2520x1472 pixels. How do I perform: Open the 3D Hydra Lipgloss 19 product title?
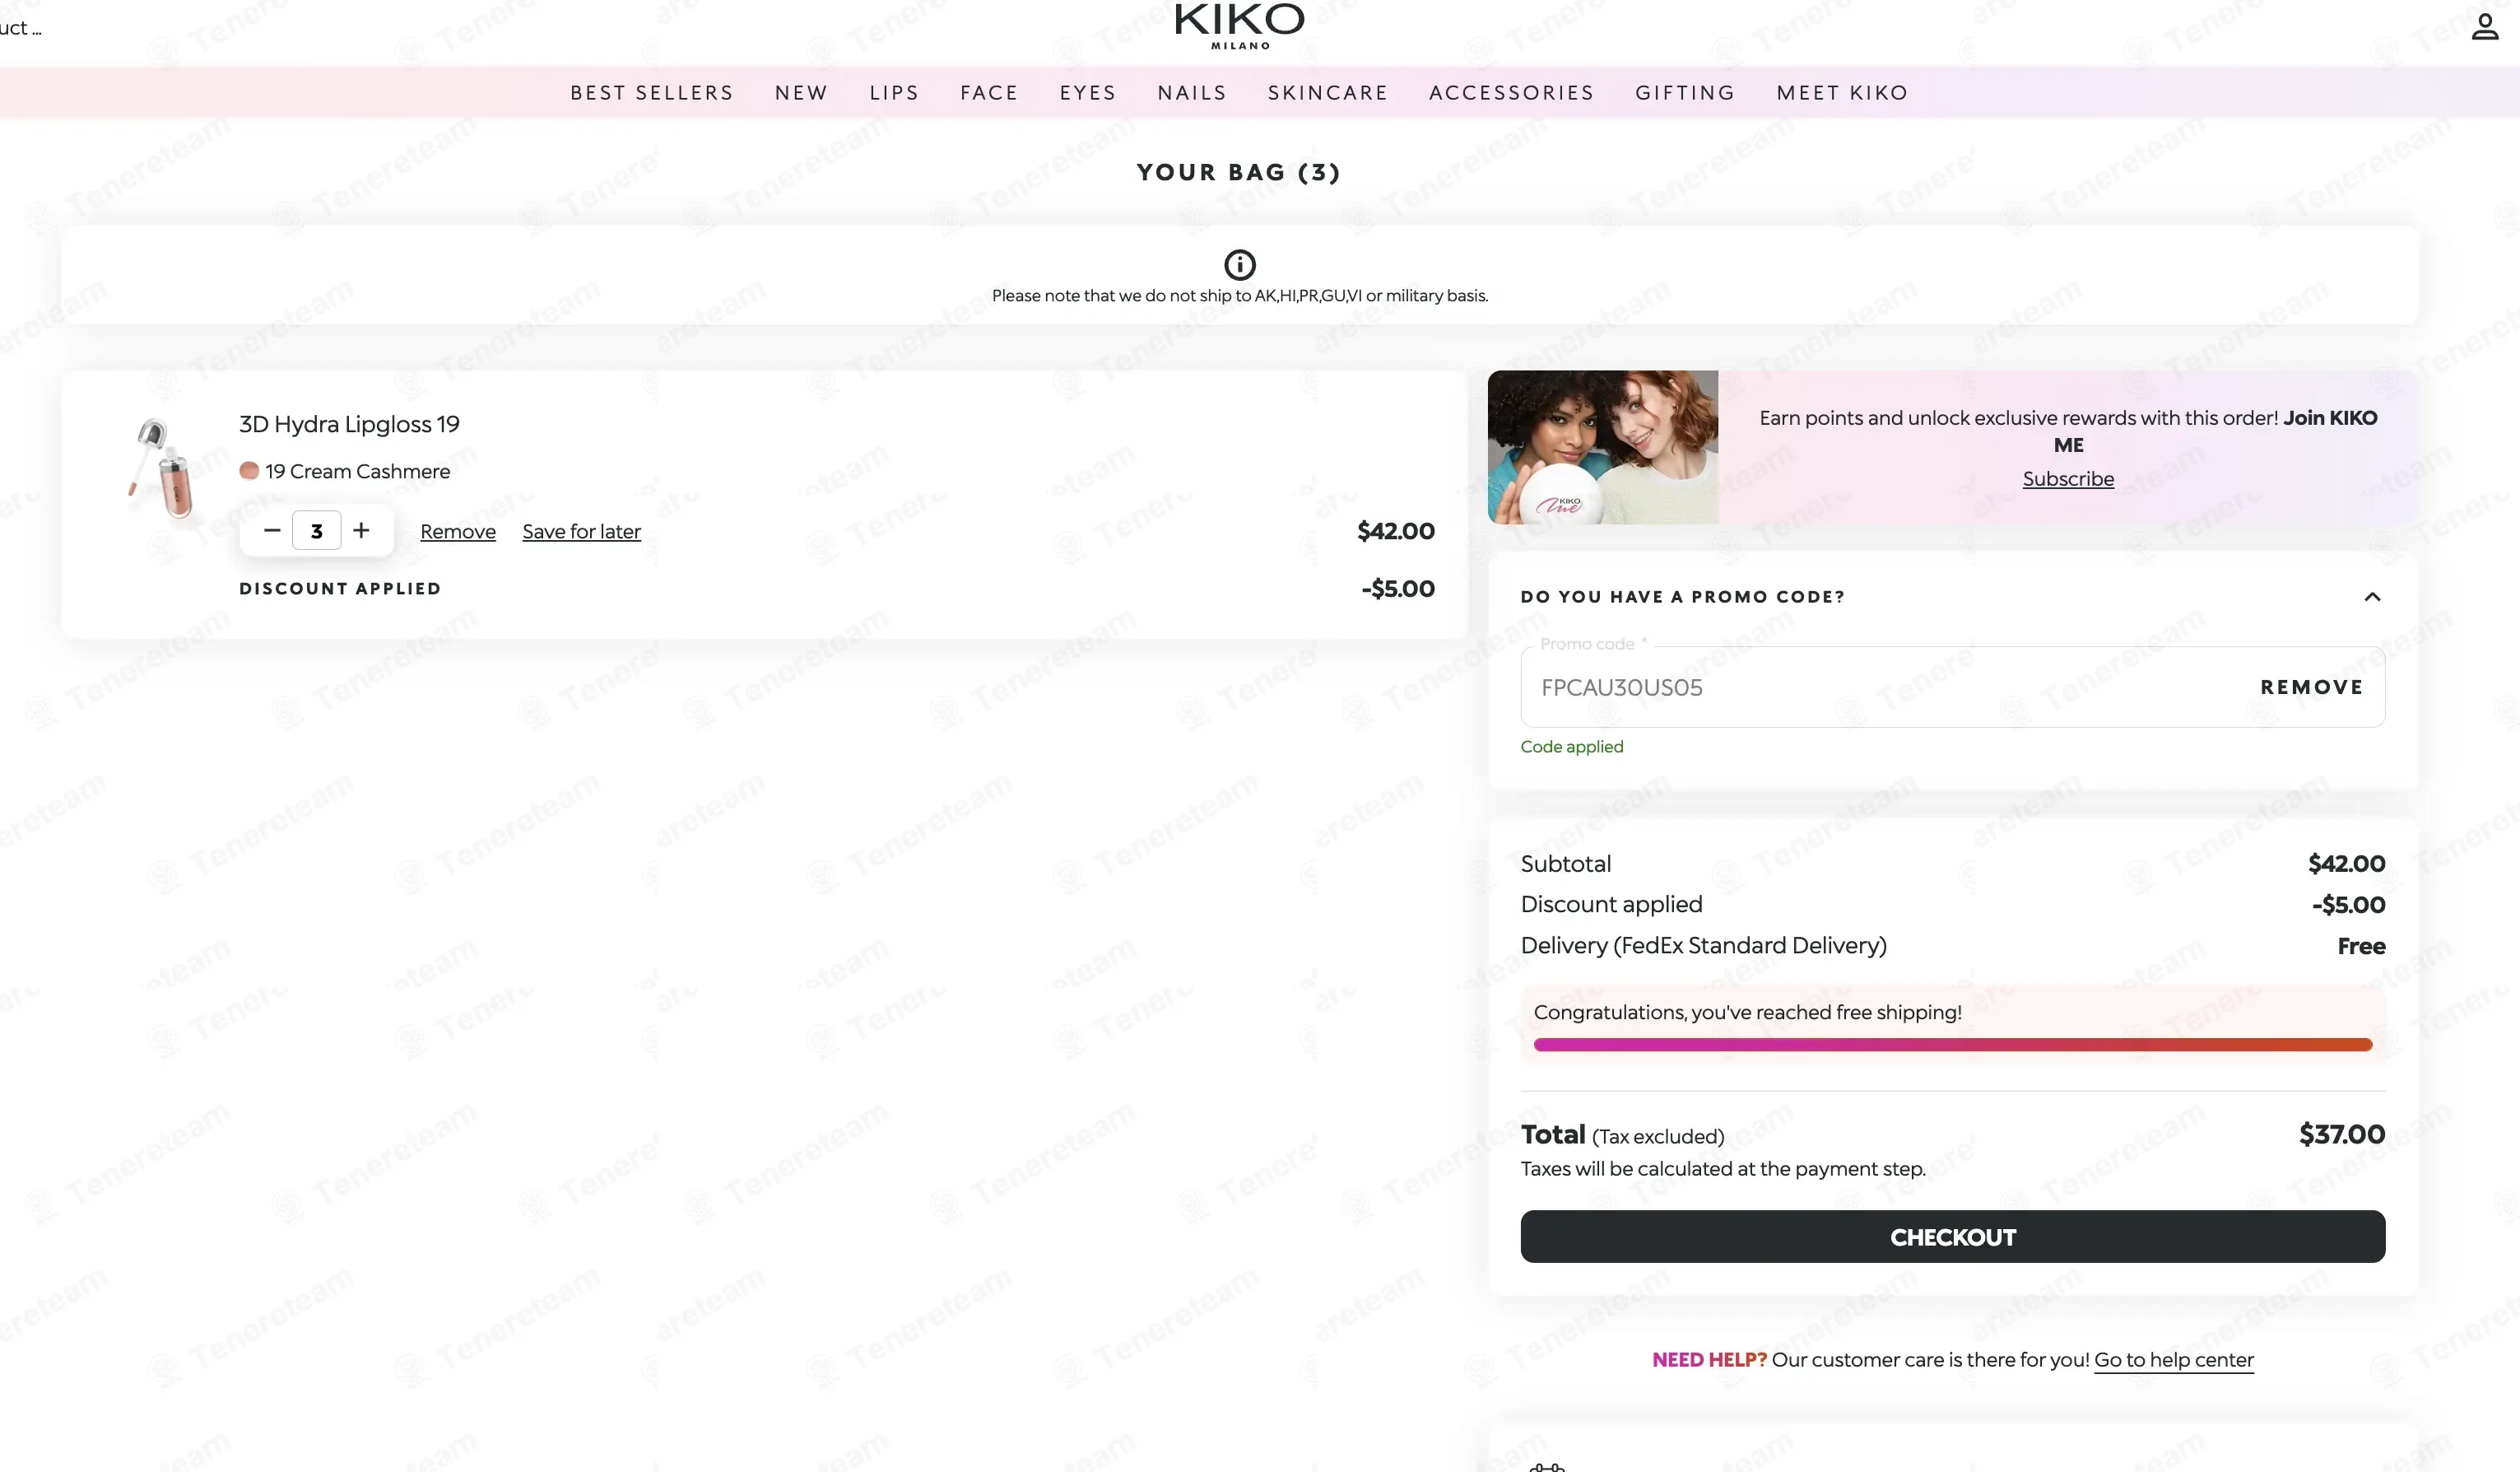click(349, 424)
